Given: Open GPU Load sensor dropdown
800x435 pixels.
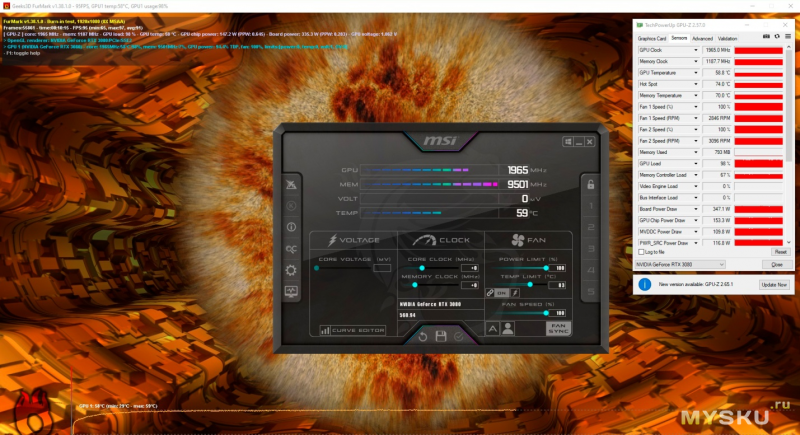Looking at the screenshot, I should [695, 164].
